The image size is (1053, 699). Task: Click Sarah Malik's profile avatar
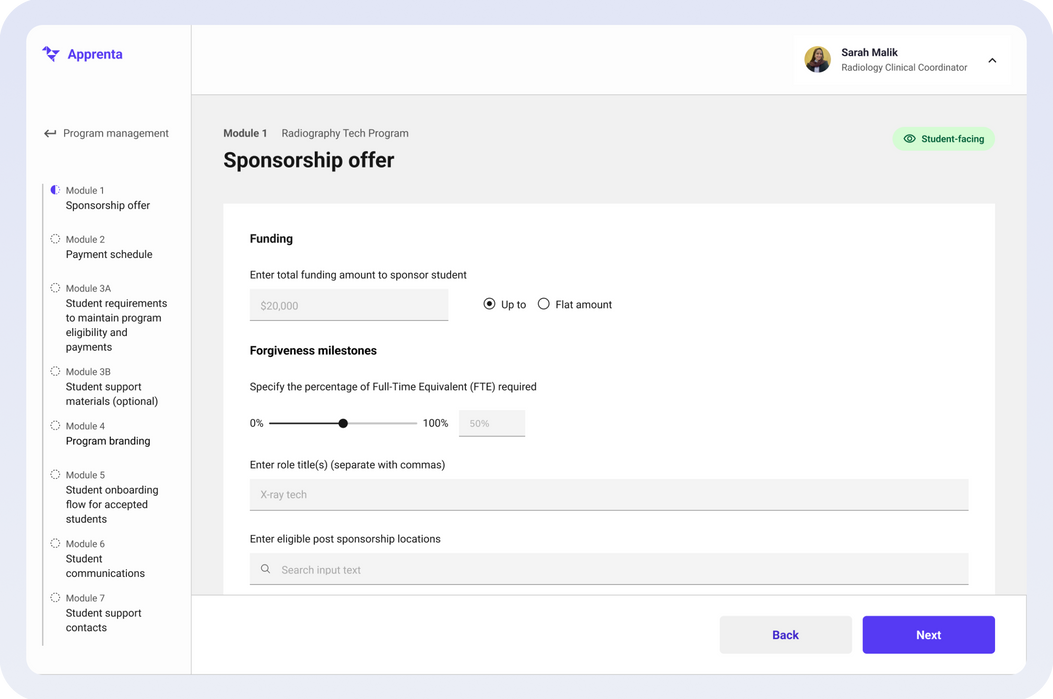point(817,60)
